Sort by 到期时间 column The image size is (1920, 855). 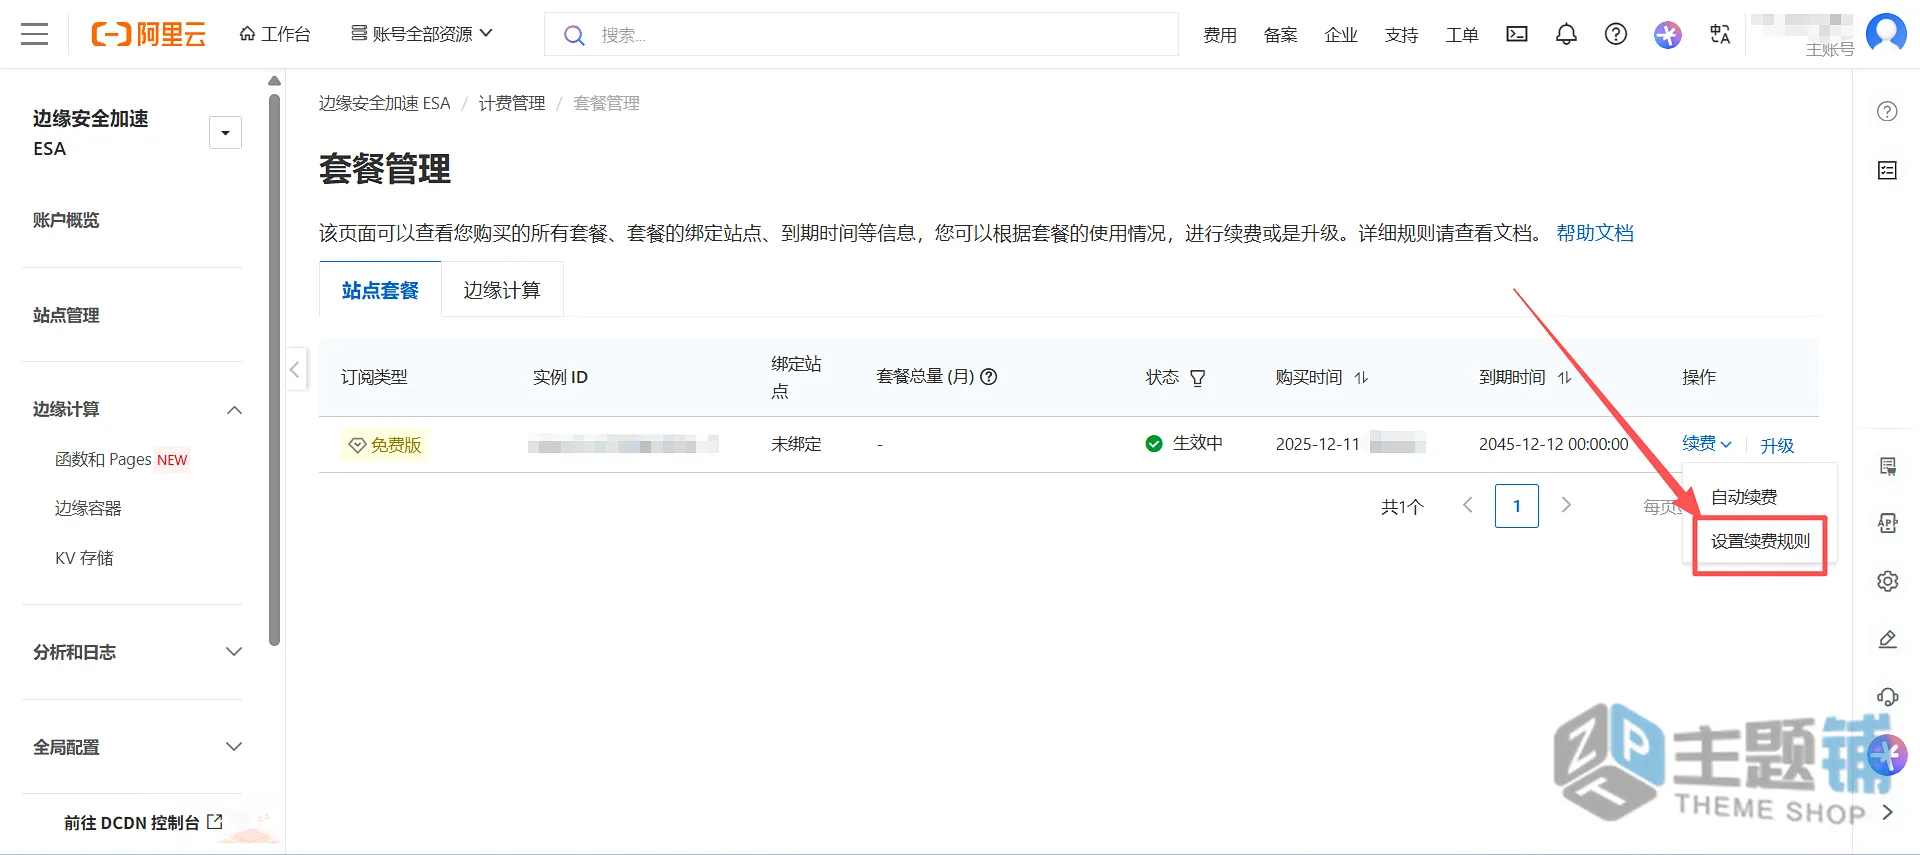(x=1564, y=378)
